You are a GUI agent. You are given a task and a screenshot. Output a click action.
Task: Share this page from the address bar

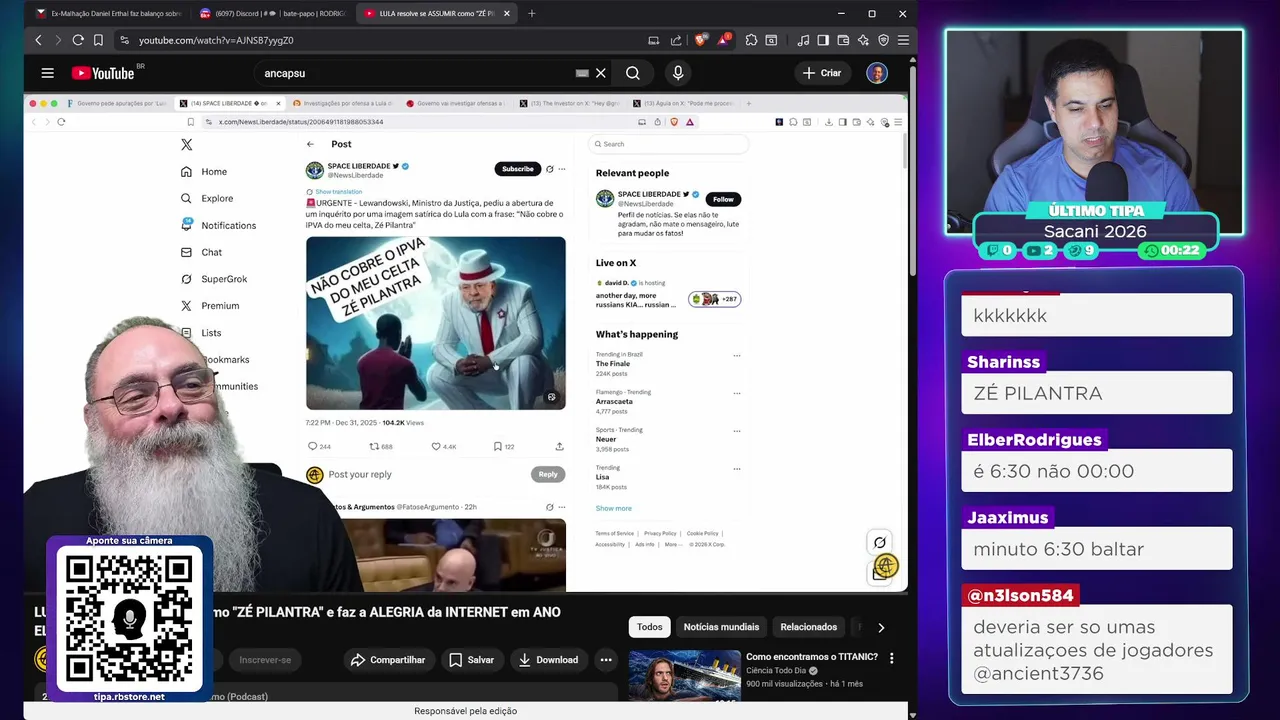[x=676, y=40]
